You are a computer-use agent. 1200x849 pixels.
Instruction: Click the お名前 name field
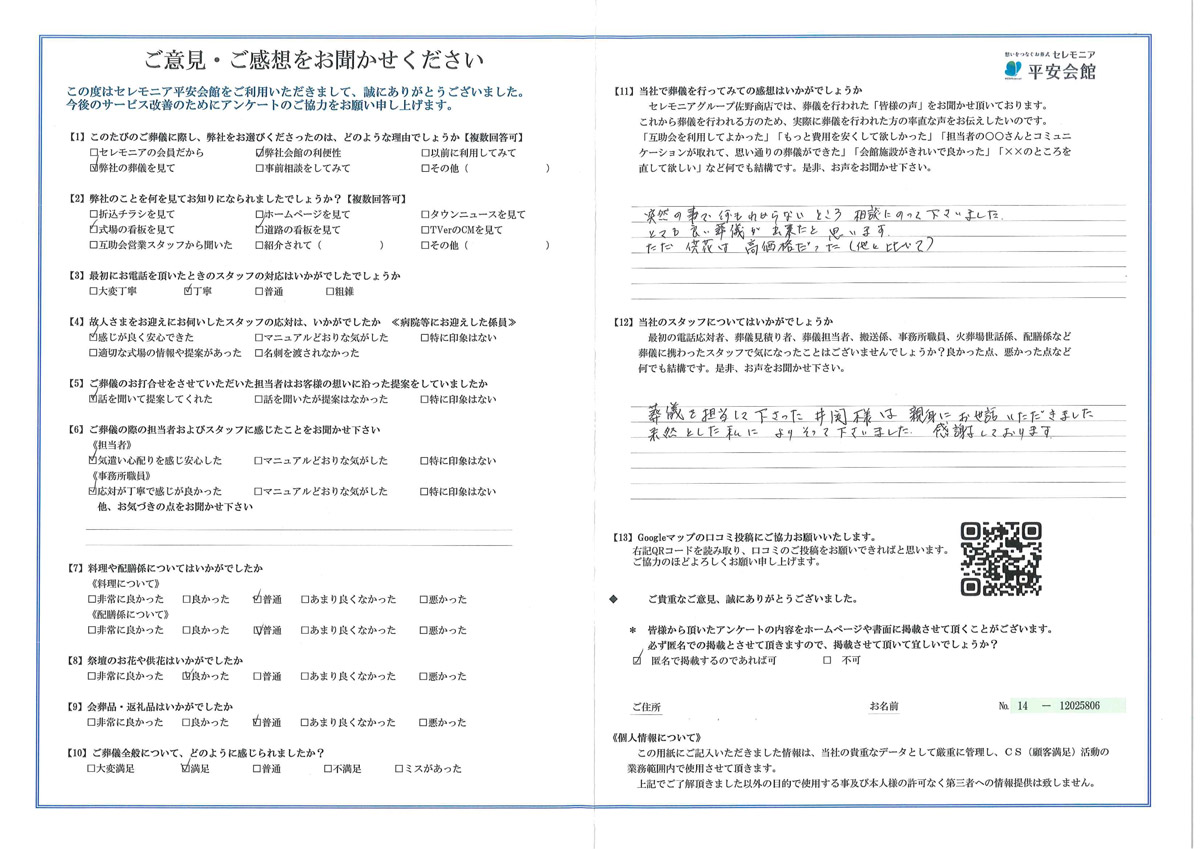pos(935,706)
